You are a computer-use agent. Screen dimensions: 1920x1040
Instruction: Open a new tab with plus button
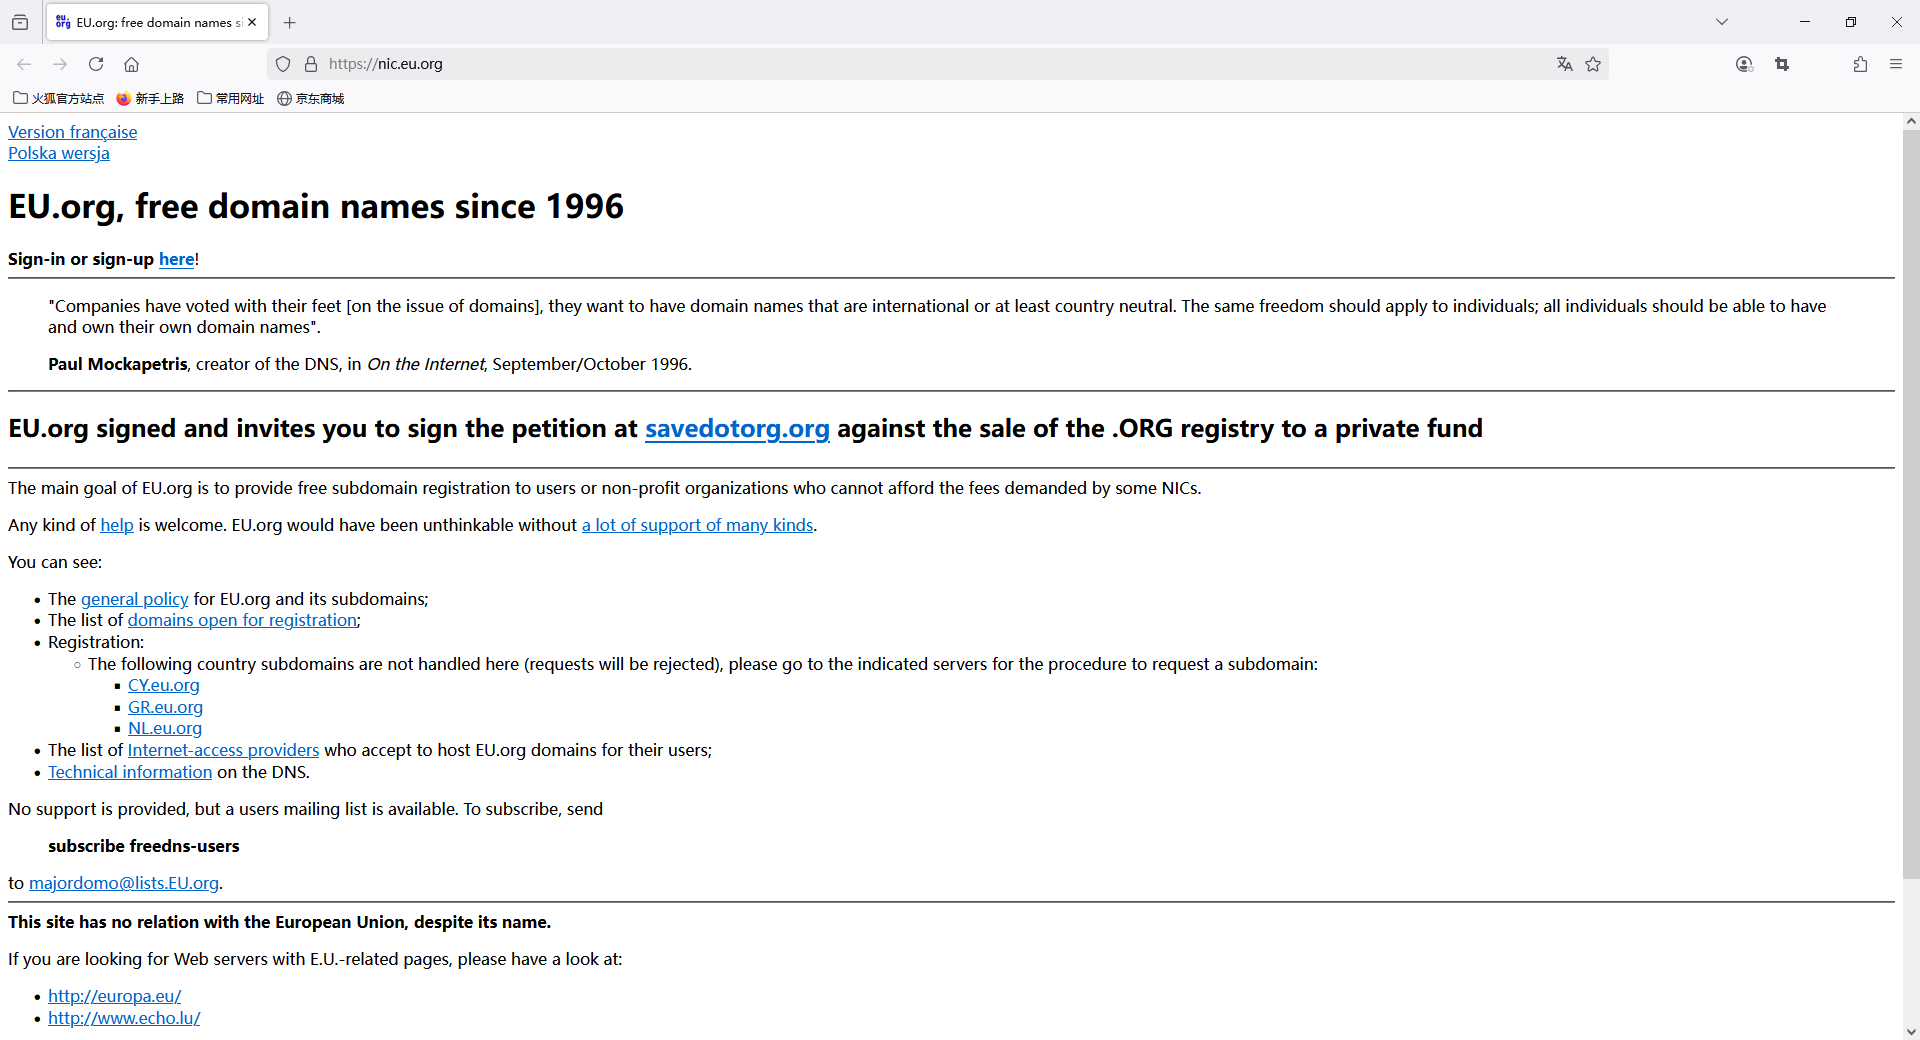pyautogui.click(x=290, y=22)
